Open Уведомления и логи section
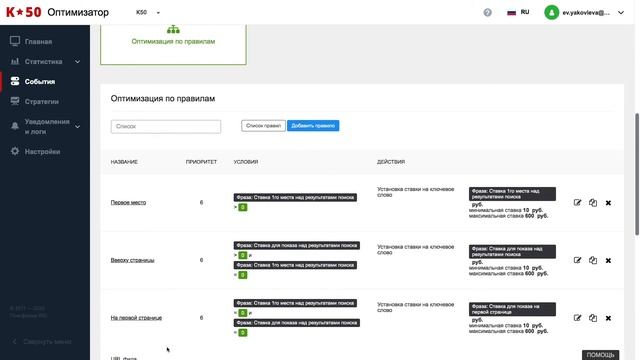Image resolution: width=640 pixels, height=360 pixels. pos(47,127)
